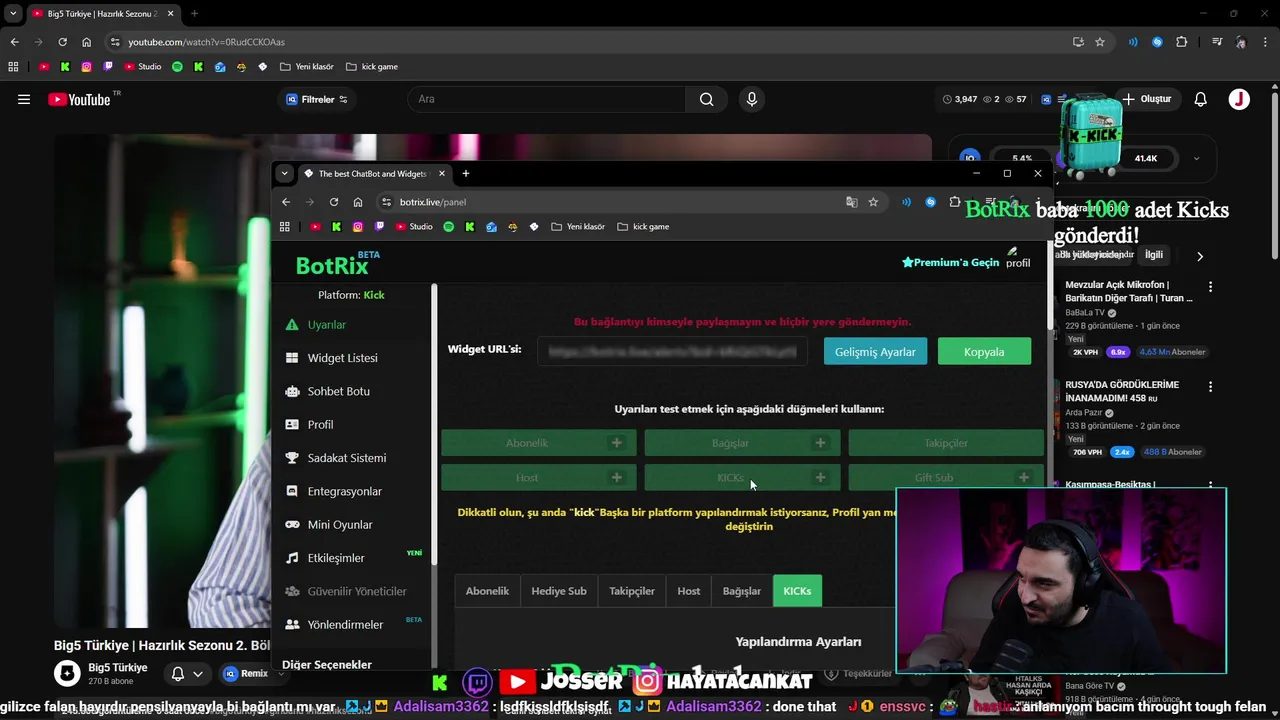
Task: Switch to the Abonelik settings tab
Action: (x=487, y=591)
